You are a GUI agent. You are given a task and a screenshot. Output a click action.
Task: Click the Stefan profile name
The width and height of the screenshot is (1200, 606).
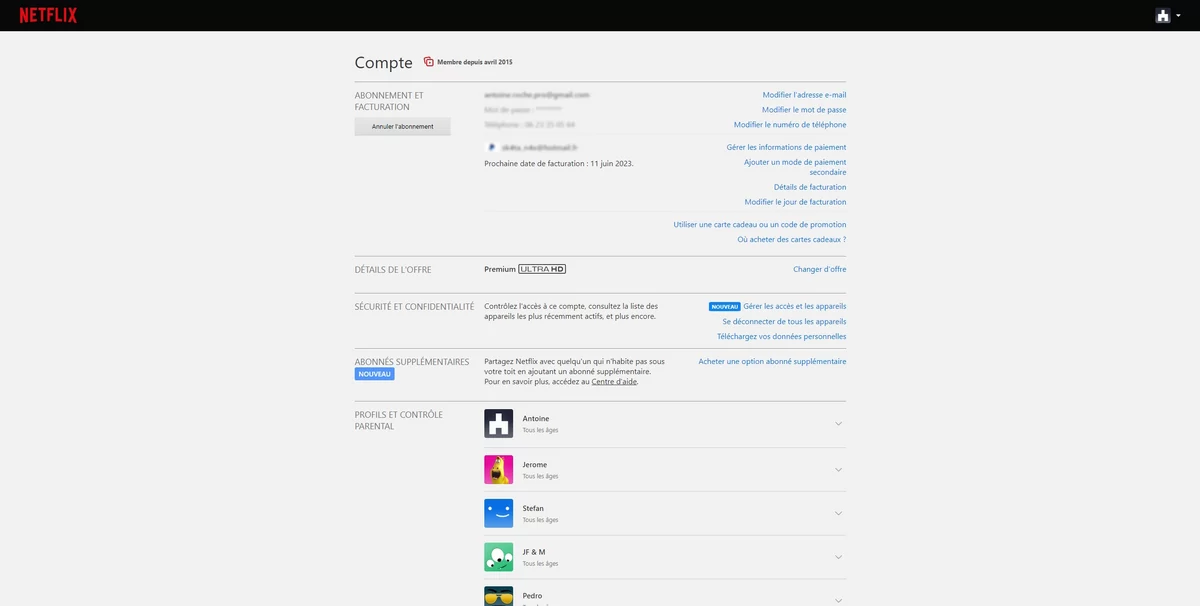pos(534,508)
